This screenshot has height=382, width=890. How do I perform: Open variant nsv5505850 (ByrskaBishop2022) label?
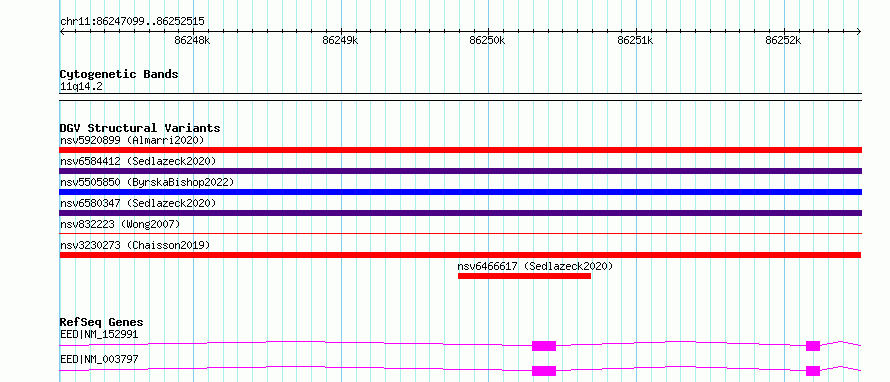point(147,182)
